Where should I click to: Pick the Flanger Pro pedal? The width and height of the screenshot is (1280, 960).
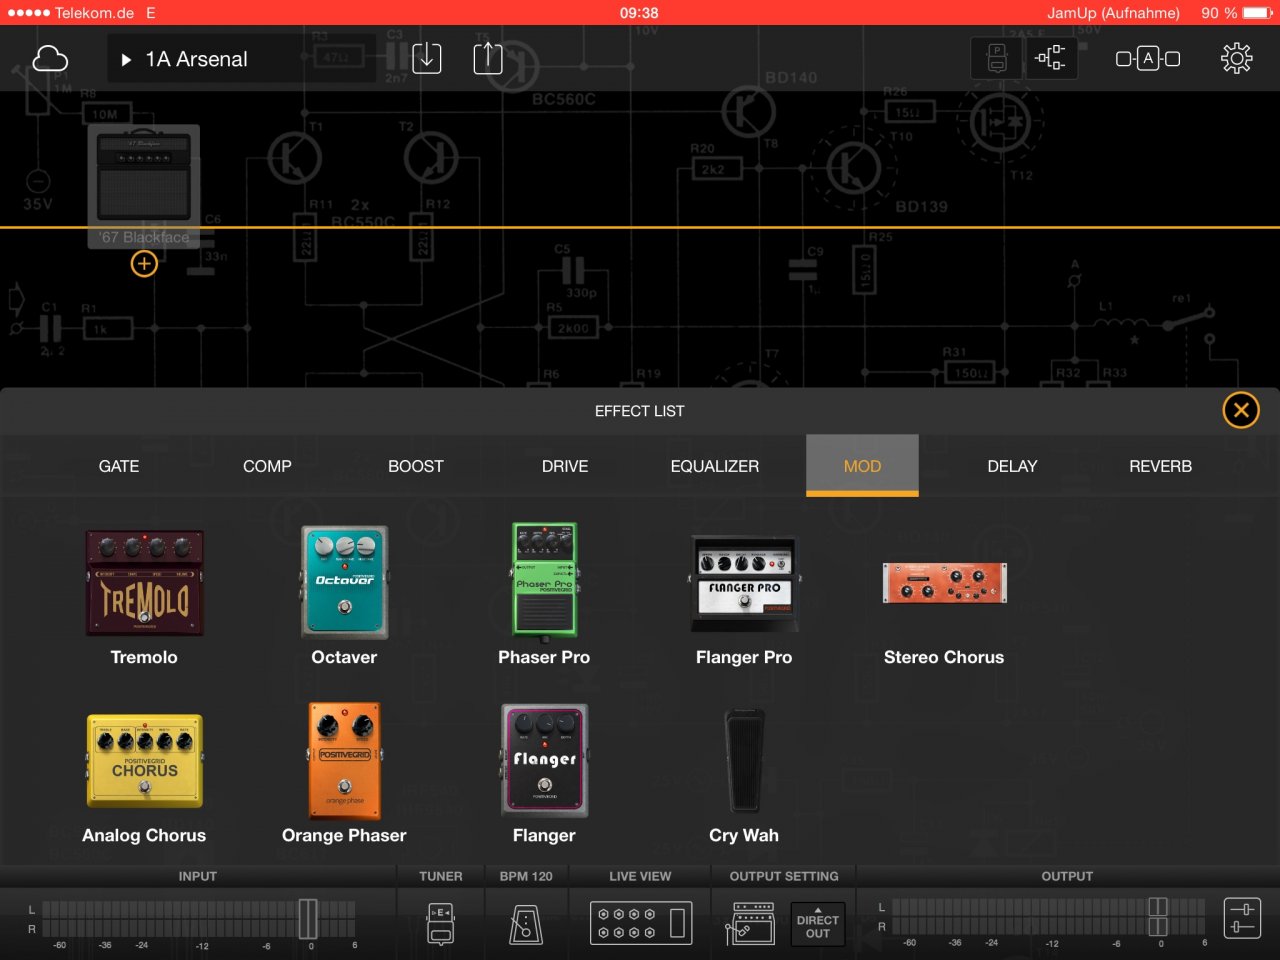[x=744, y=584]
